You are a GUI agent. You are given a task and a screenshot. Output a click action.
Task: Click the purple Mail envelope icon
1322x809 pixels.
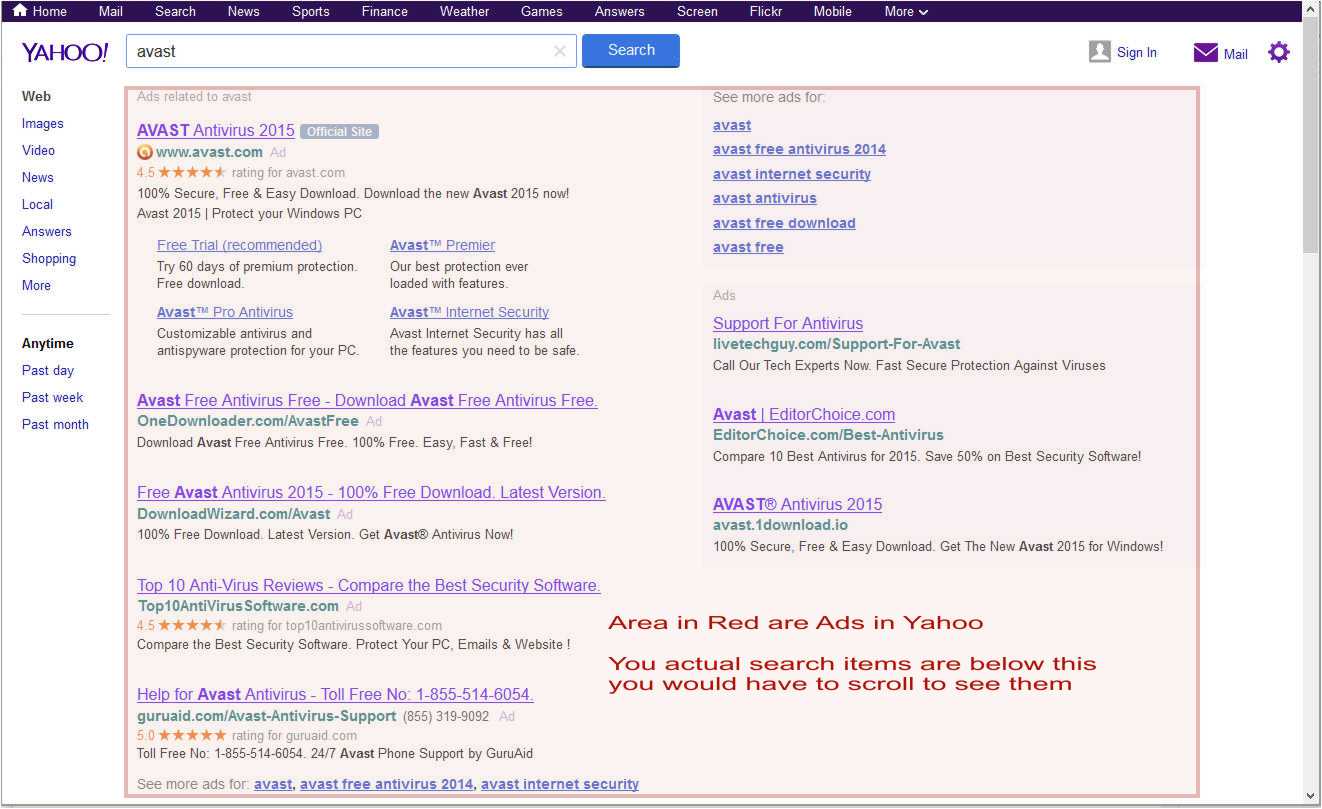[x=1206, y=53]
